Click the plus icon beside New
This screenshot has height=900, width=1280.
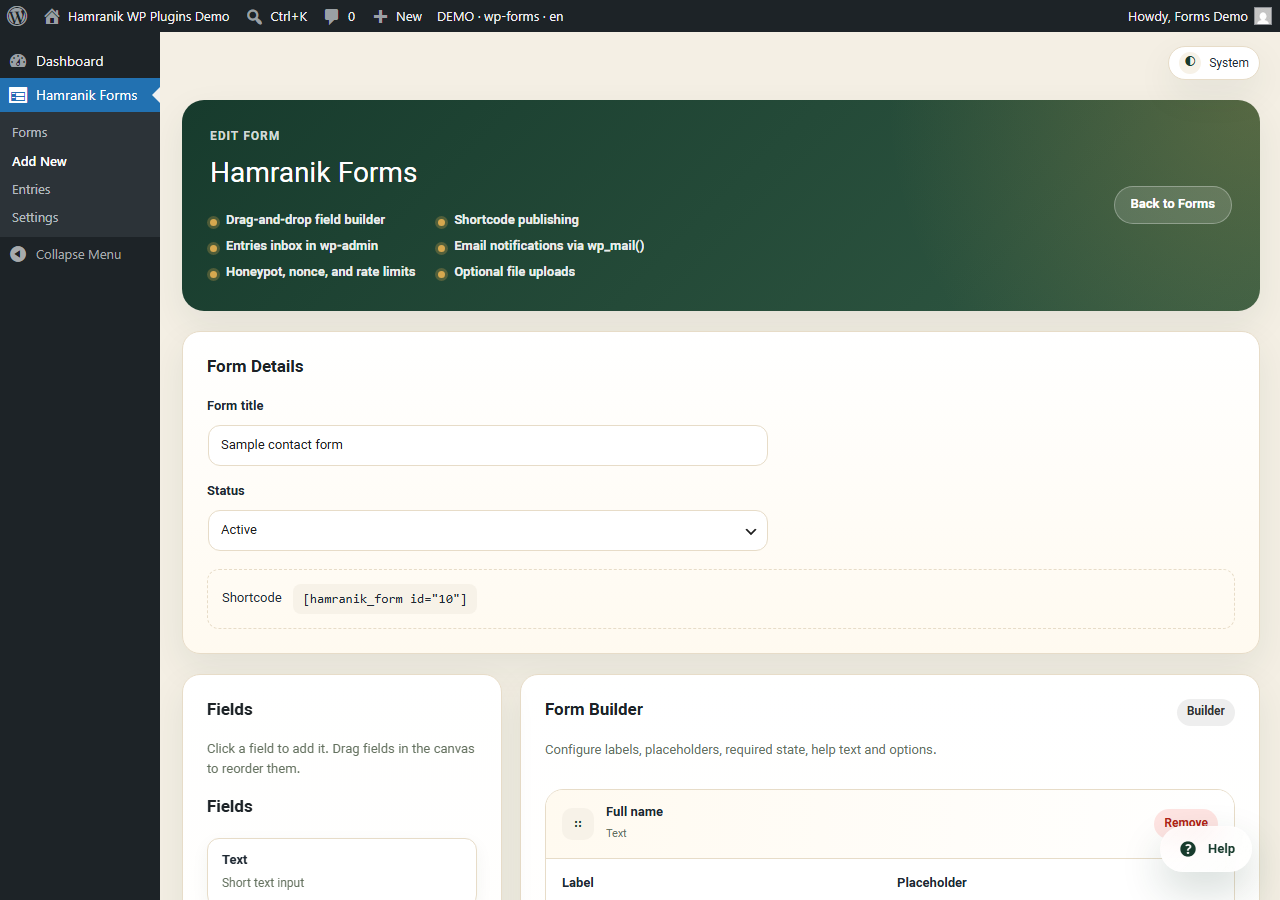click(x=380, y=16)
